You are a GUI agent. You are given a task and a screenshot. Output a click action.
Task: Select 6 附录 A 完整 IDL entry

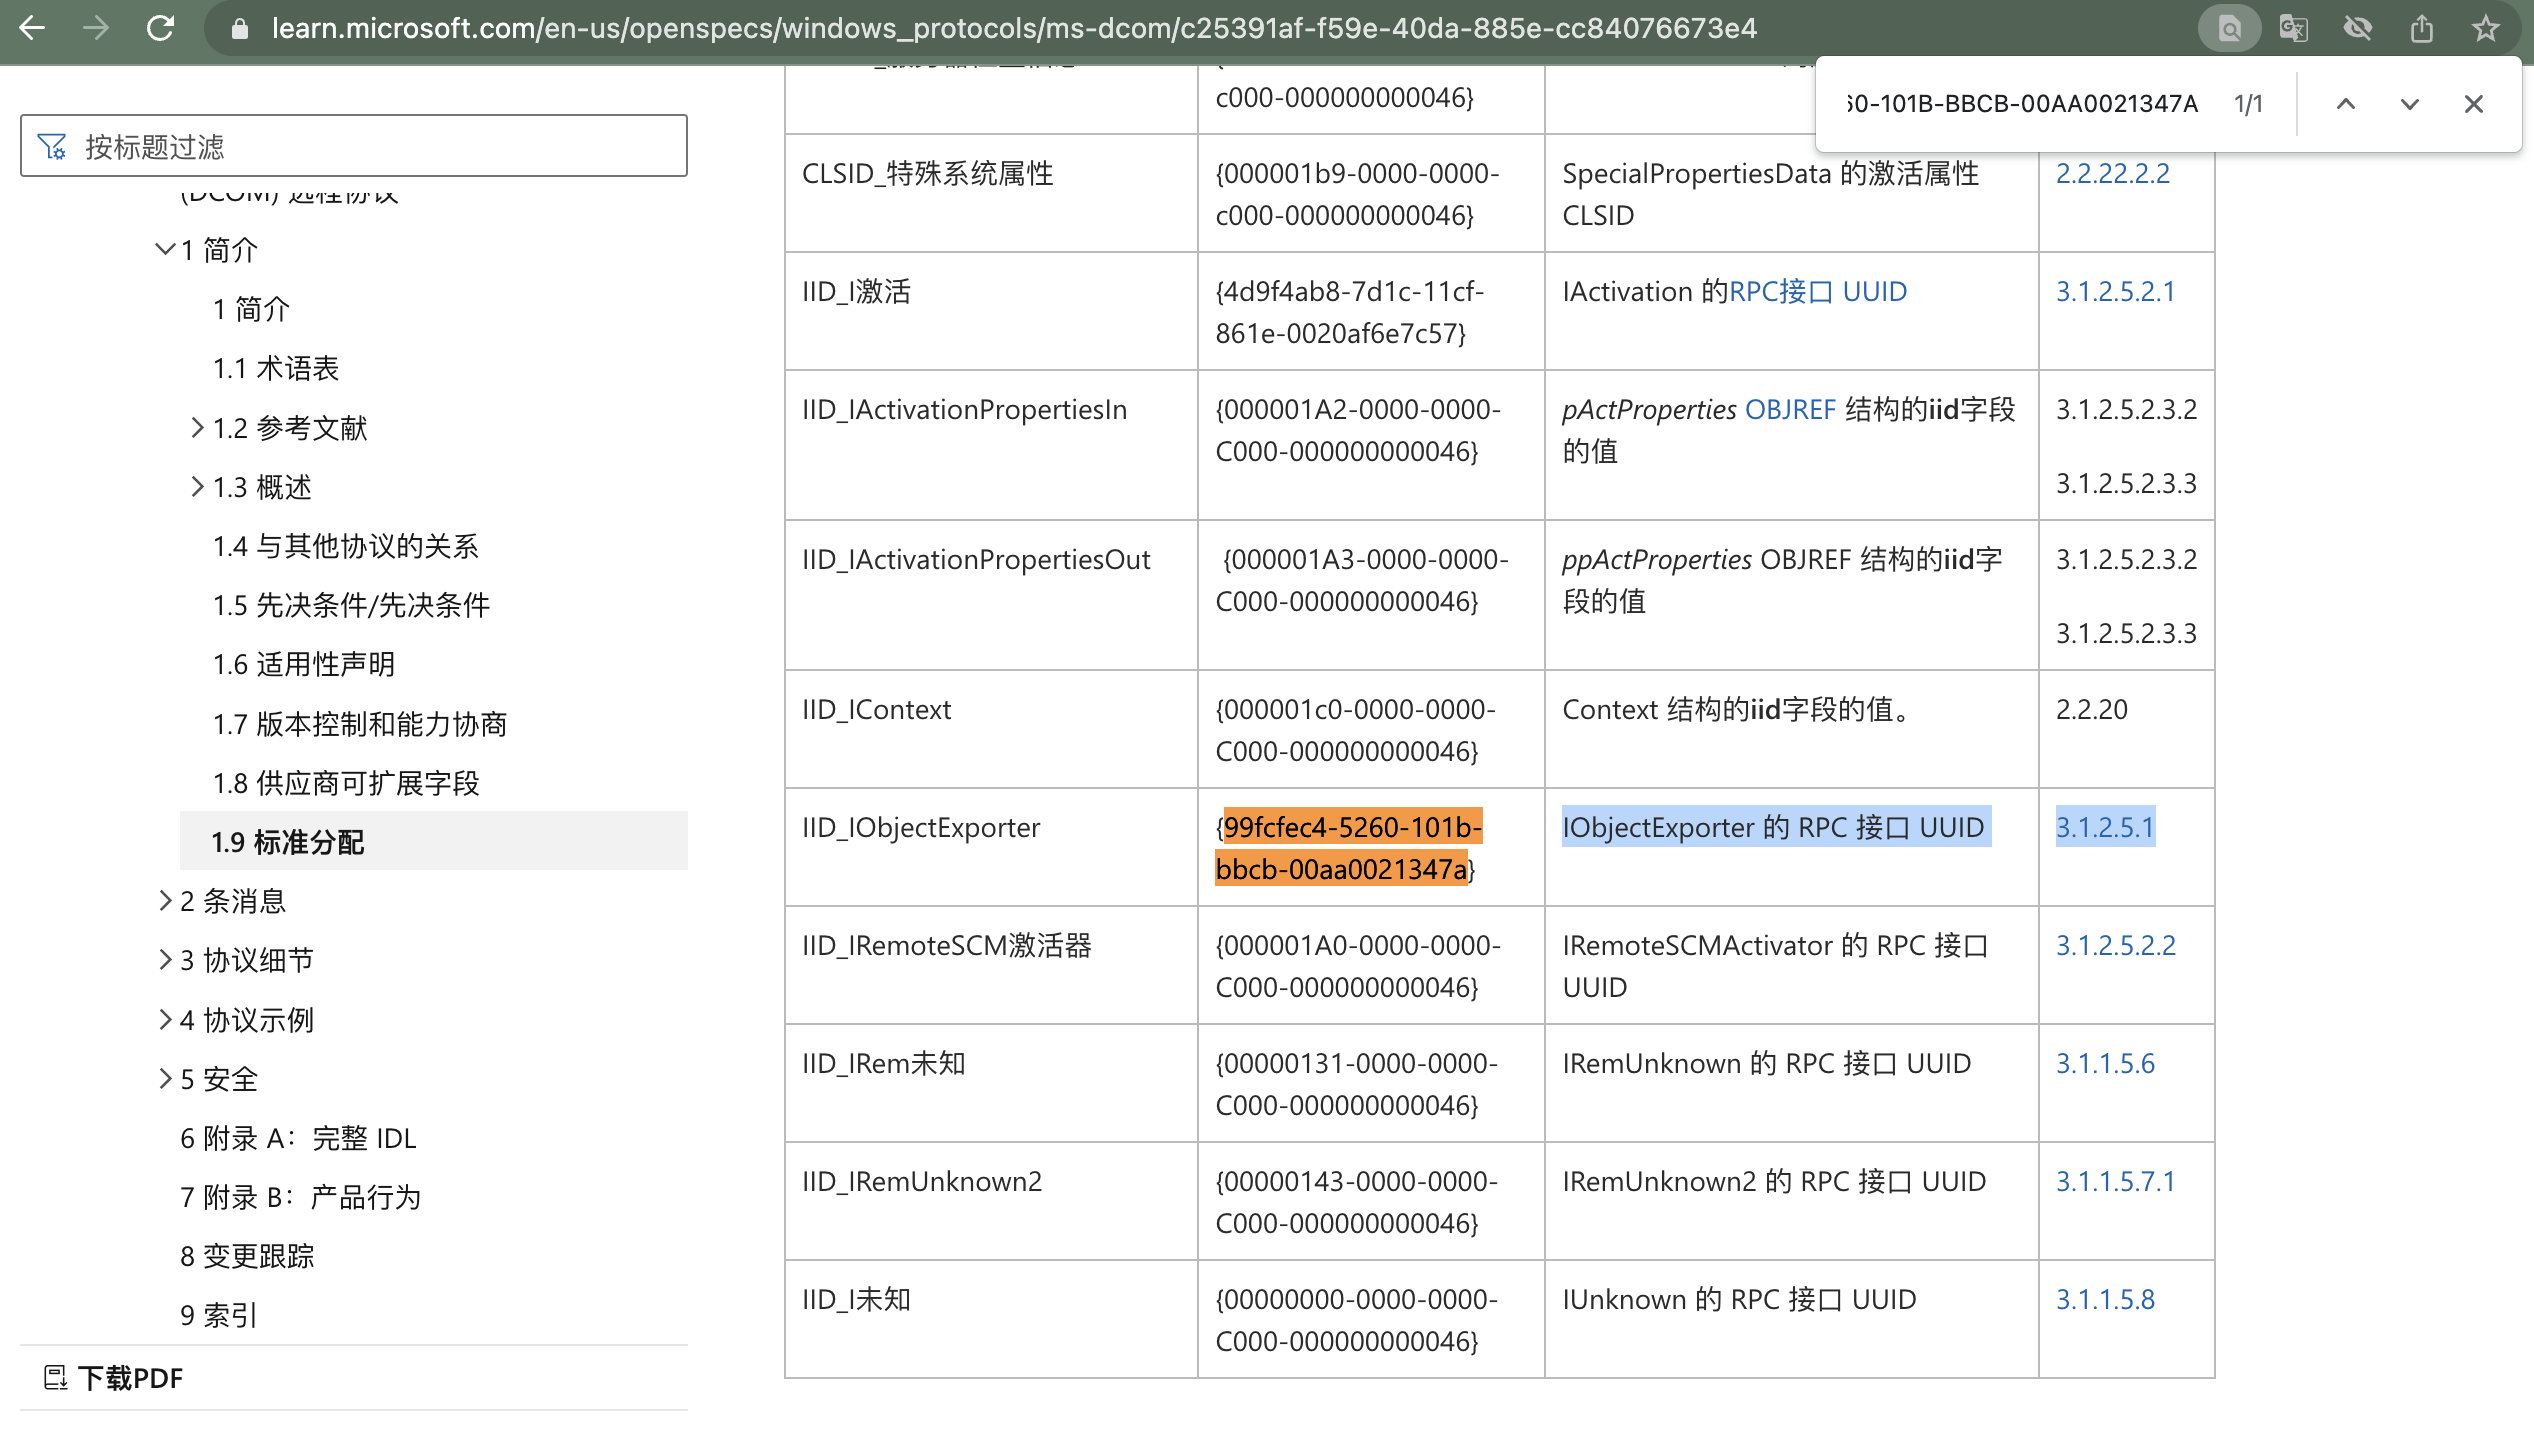tap(298, 1138)
